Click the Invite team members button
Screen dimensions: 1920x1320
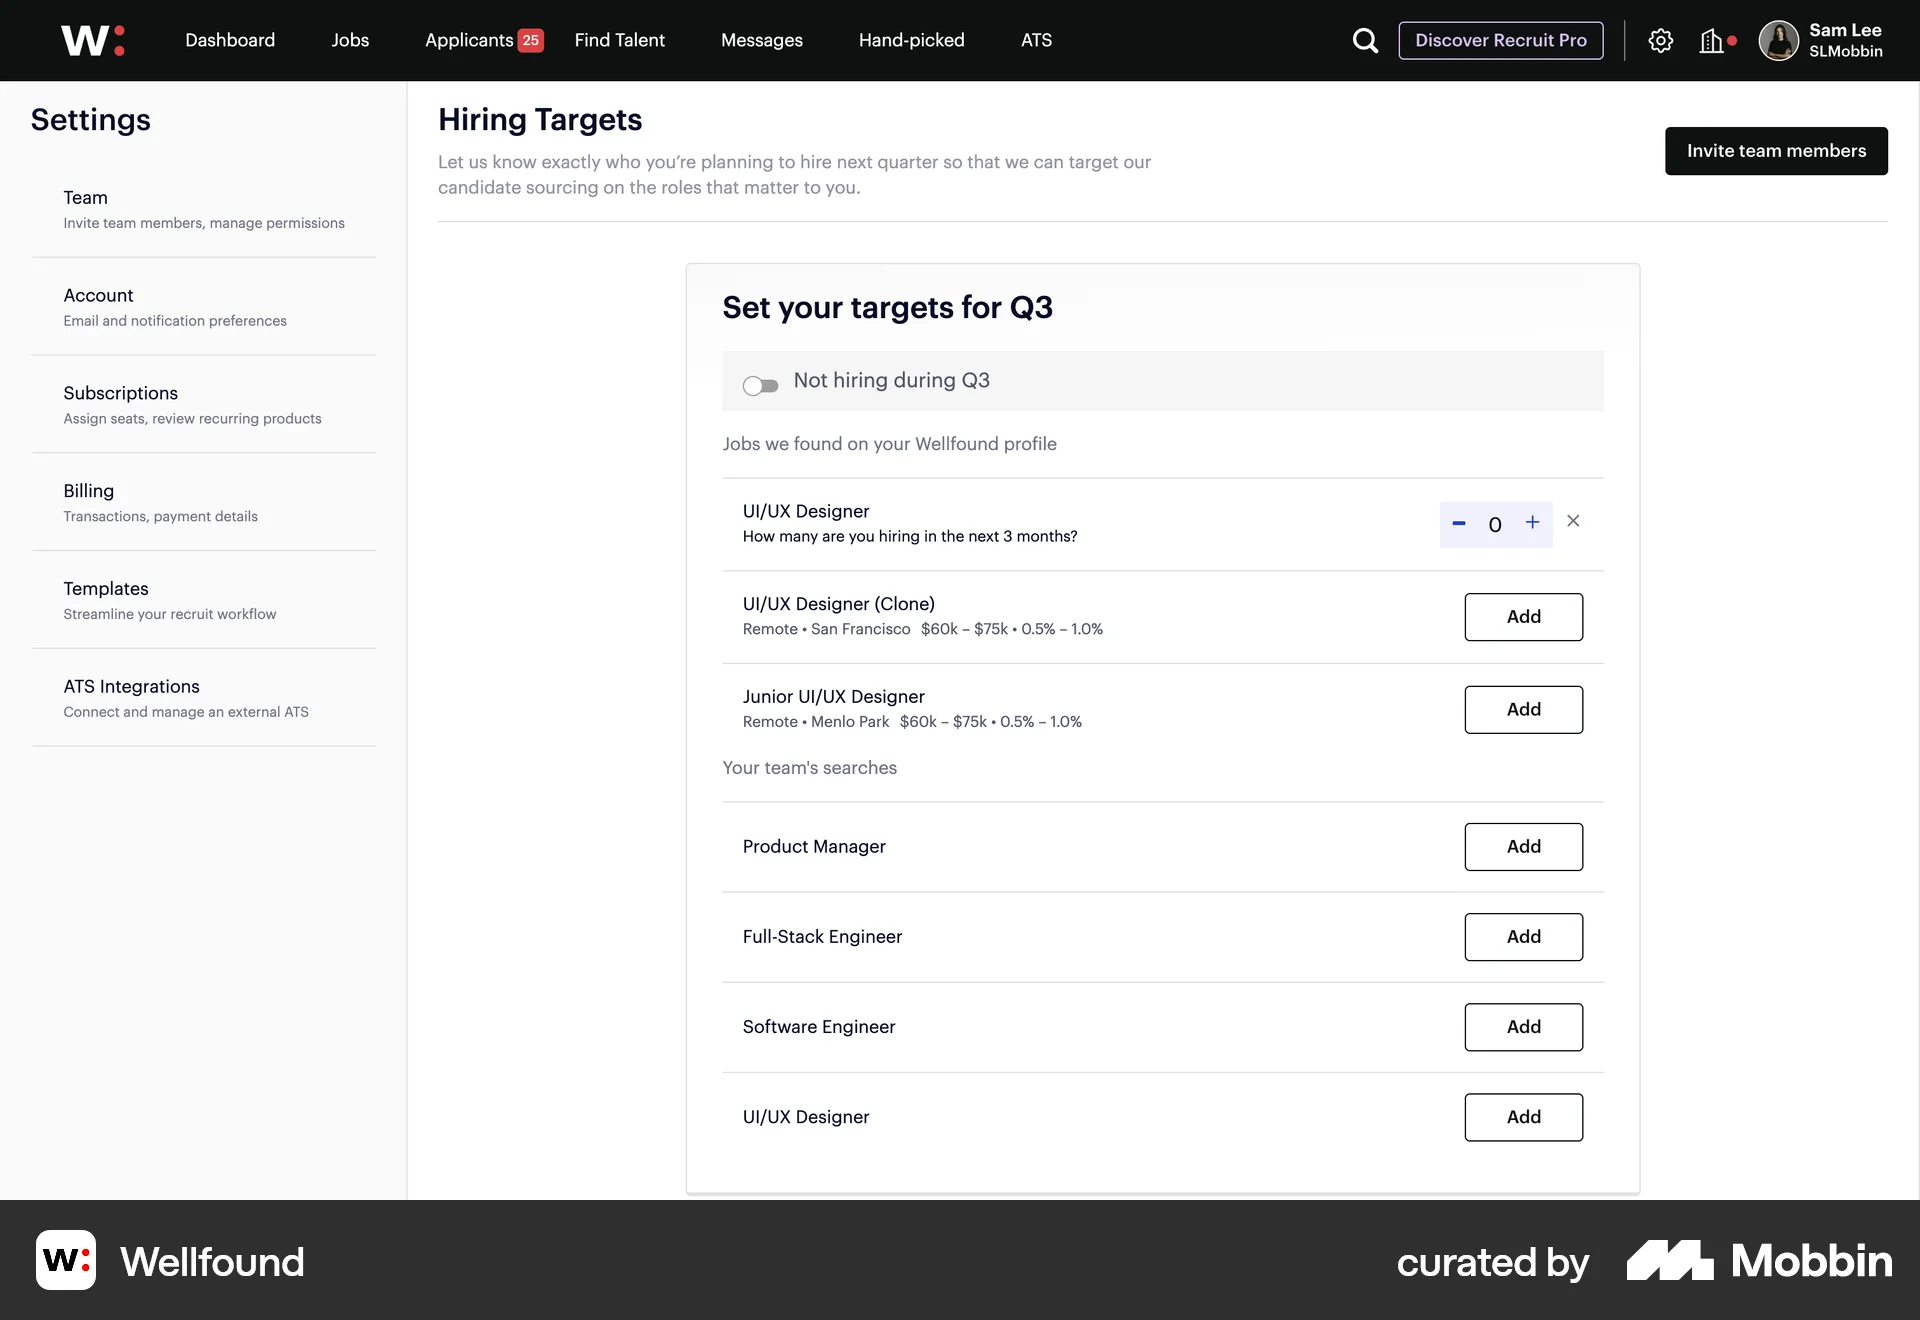[x=1776, y=150]
